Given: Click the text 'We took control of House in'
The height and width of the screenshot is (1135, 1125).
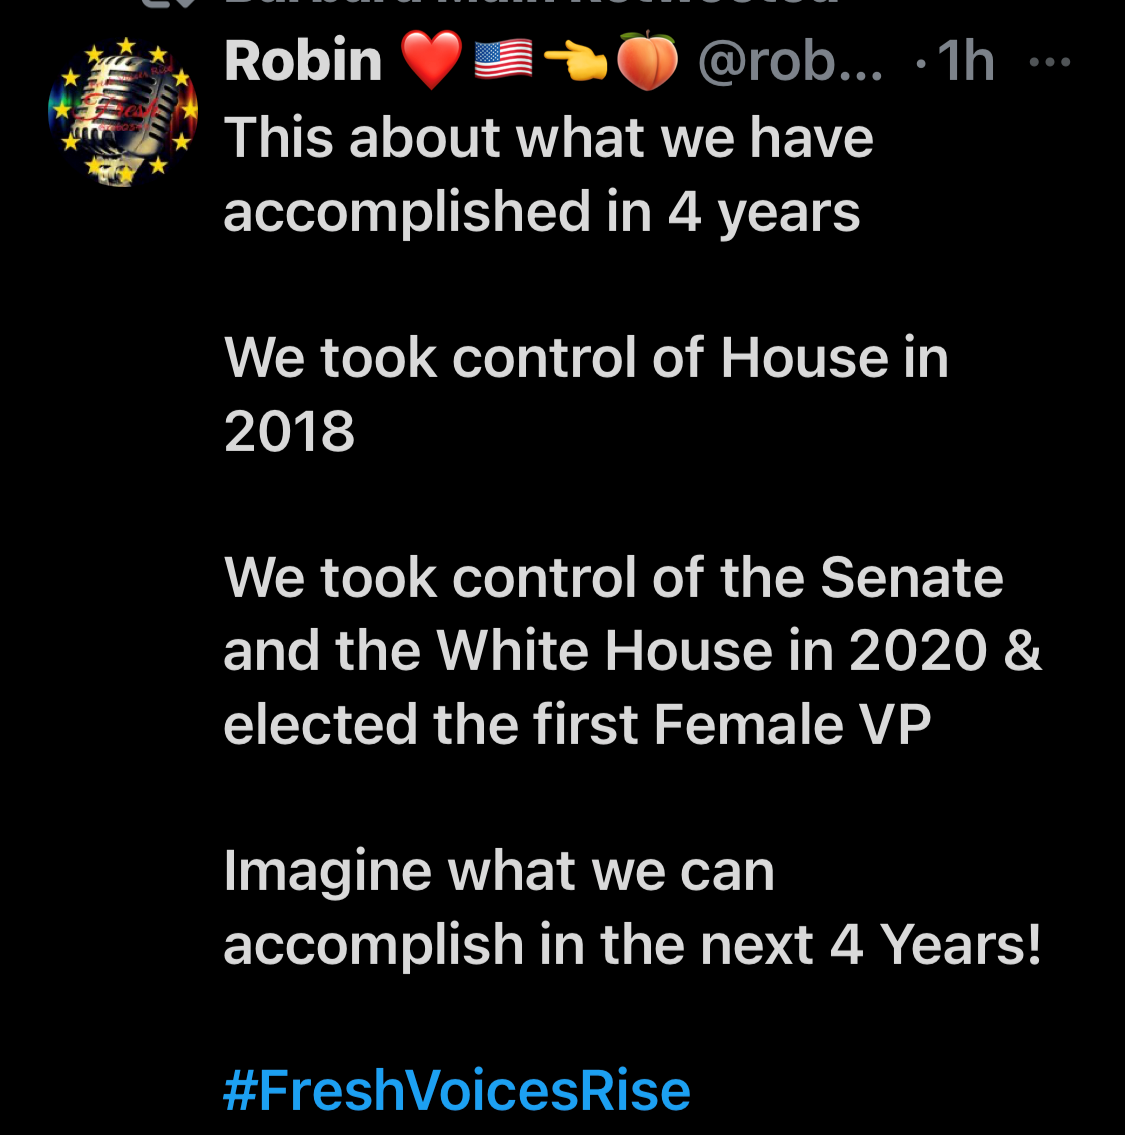Looking at the screenshot, I should pos(586,358).
